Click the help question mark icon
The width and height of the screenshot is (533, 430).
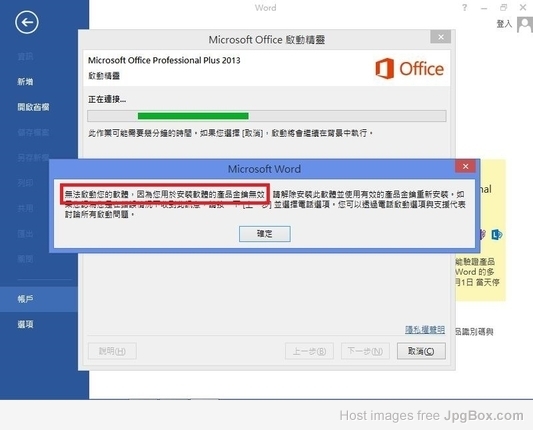point(464,7)
